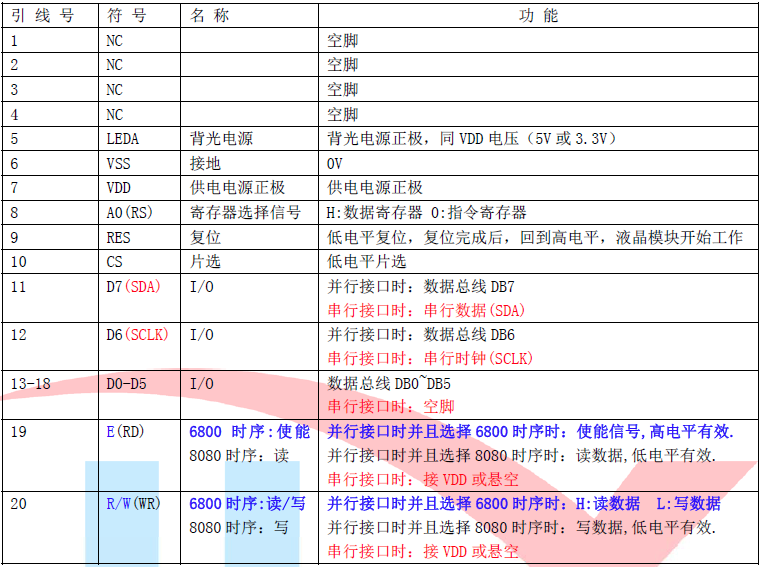
Task: Click the RES symbol cell
Action: 118,237
